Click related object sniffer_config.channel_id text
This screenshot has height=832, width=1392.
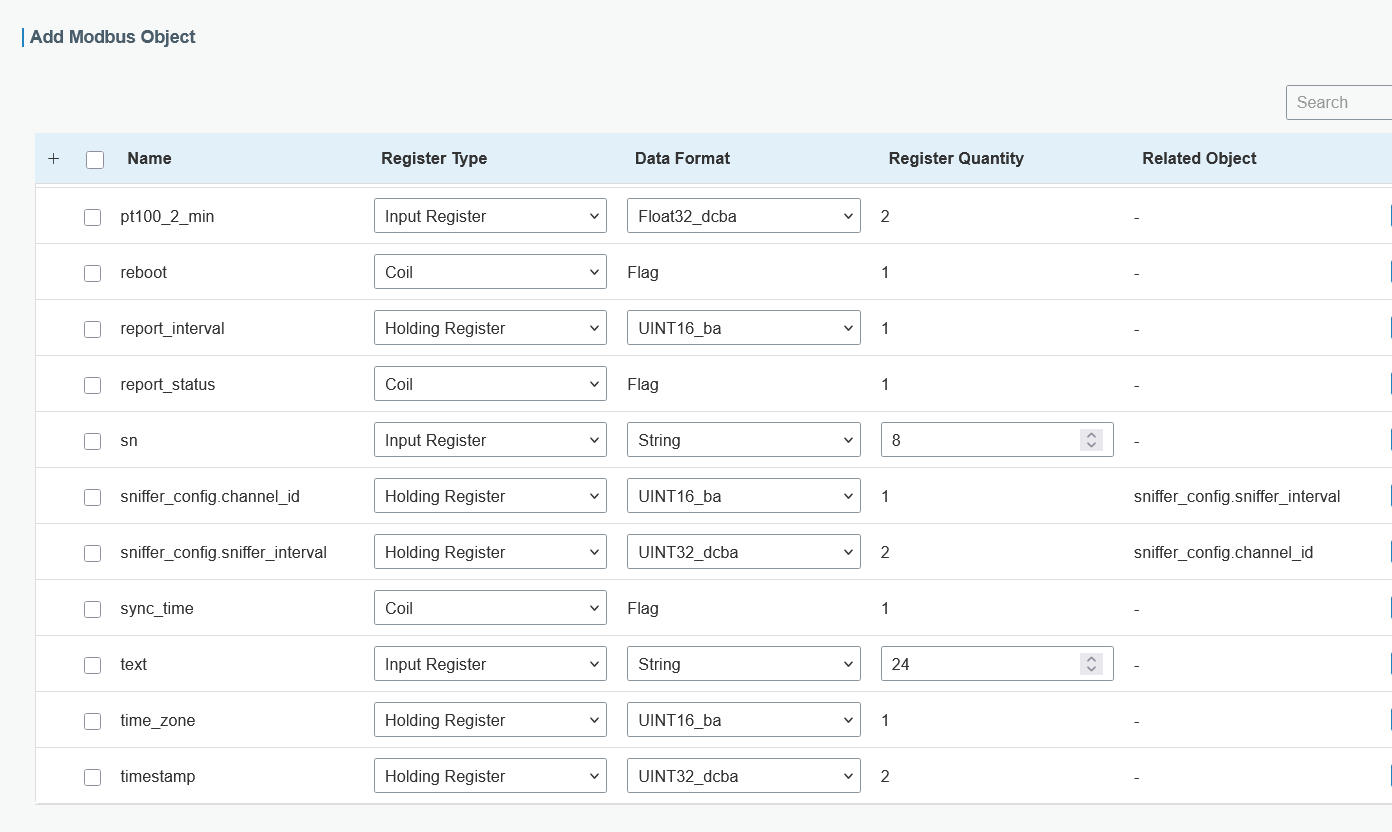coord(1223,553)
